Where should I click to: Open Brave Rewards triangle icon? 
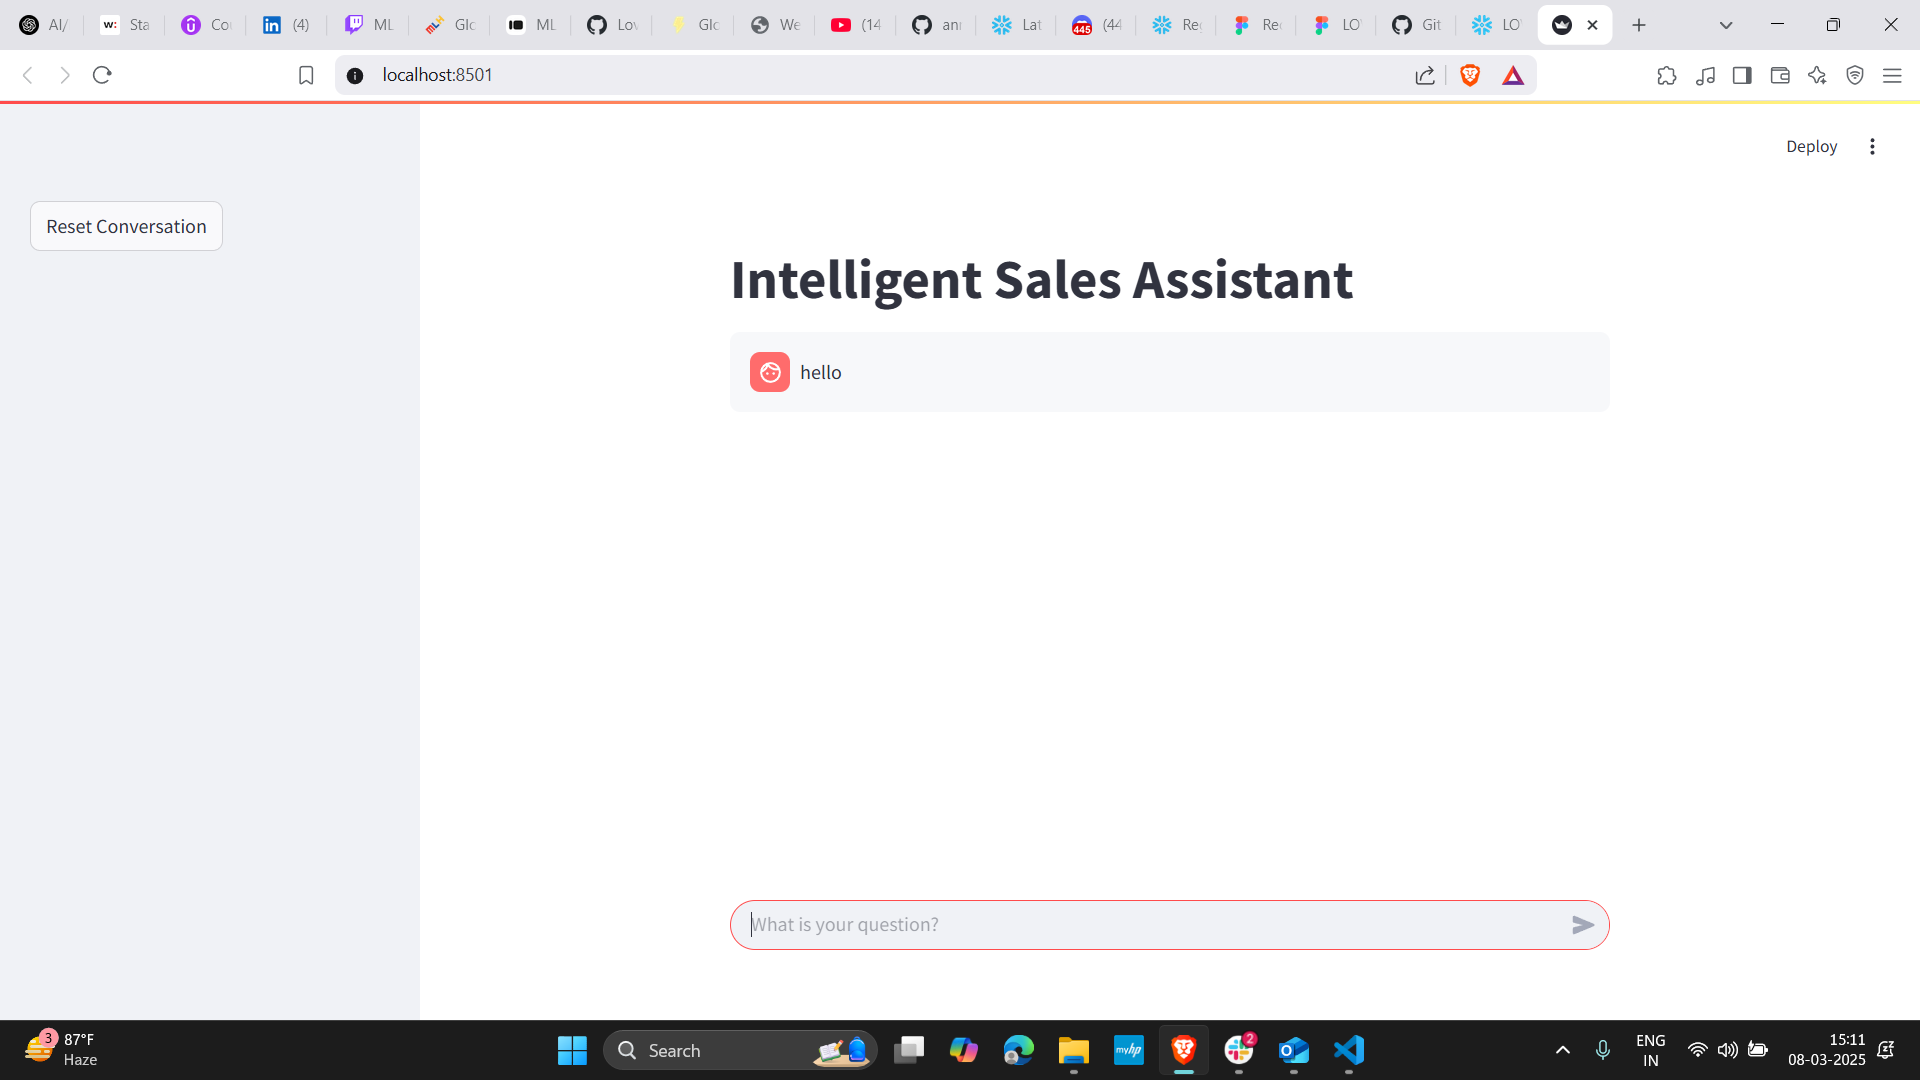[x=1513, y=75]
